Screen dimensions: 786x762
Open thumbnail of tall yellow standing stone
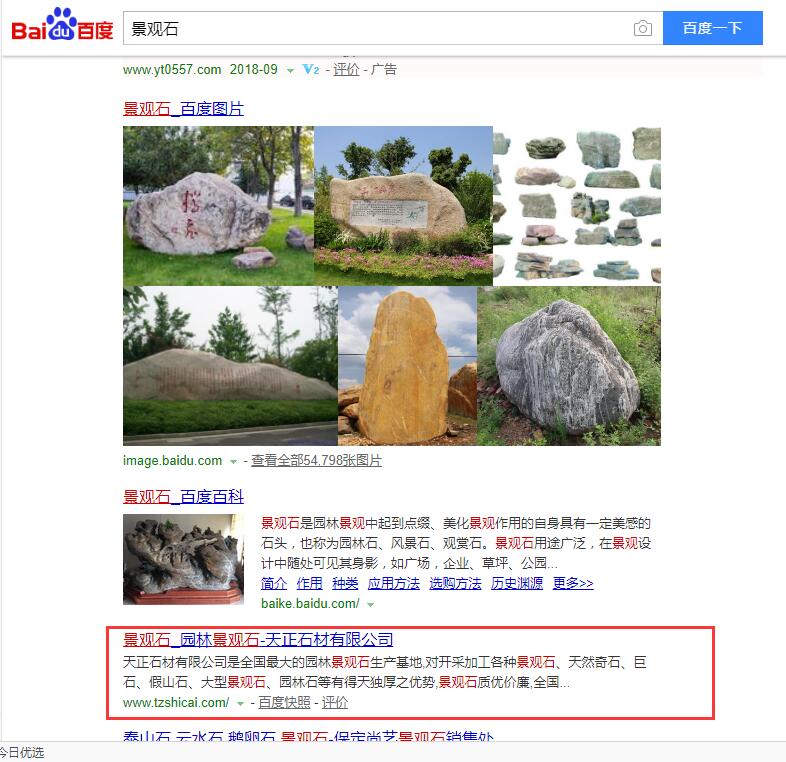click(x=407, y=366)
